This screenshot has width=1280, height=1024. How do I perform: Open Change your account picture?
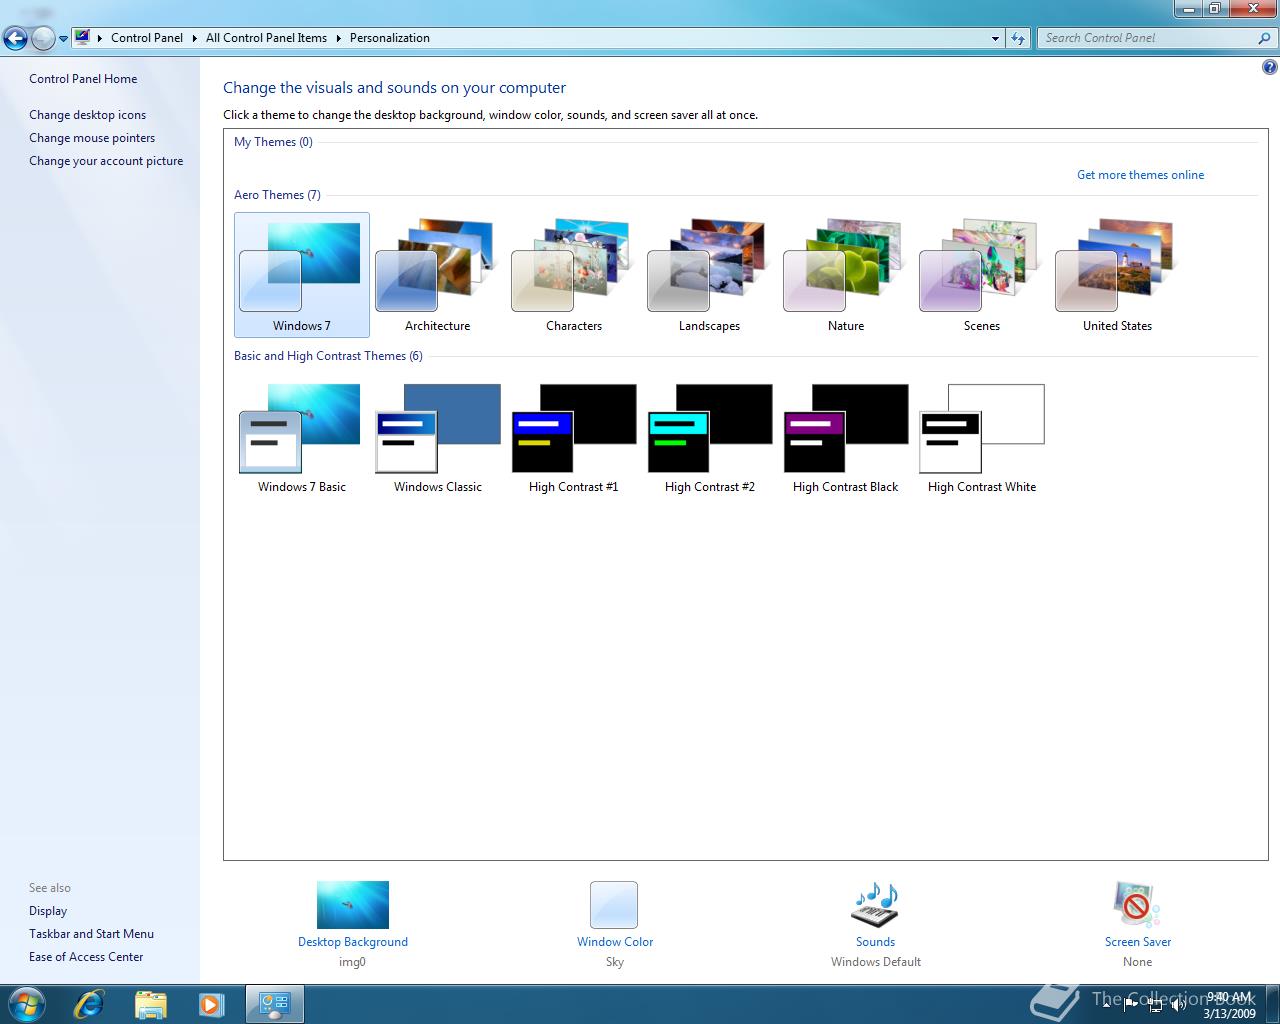[x=106, y=161]
